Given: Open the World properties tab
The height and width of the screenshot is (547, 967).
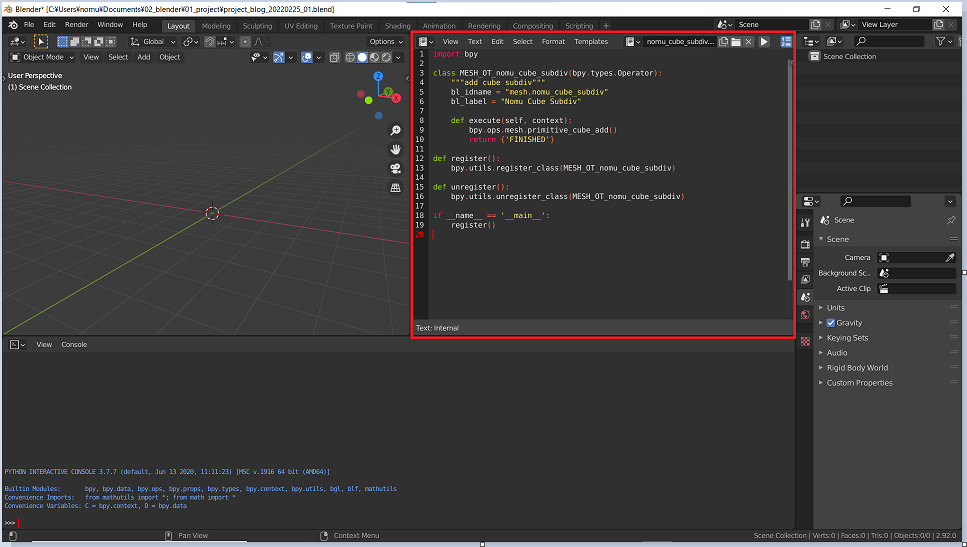Looking at the screenshot, I should [x=805, y=315].
